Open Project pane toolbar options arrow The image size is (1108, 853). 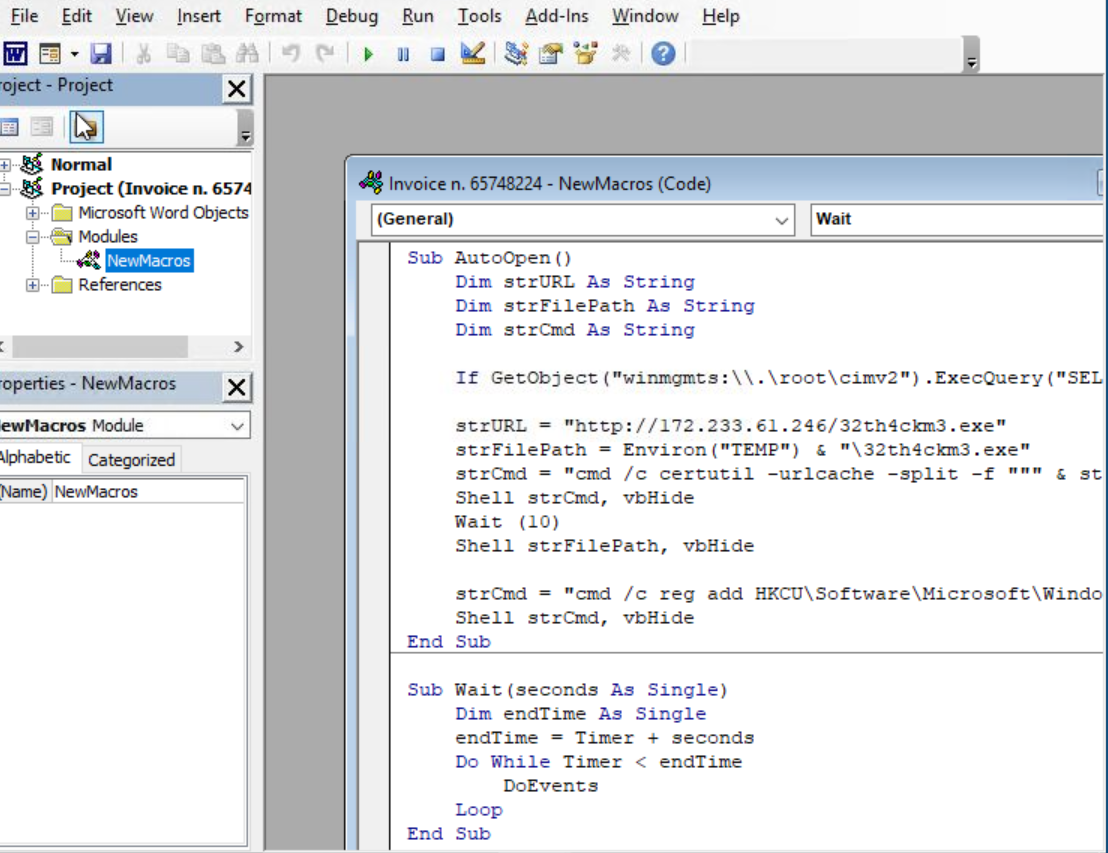(245, 129)
